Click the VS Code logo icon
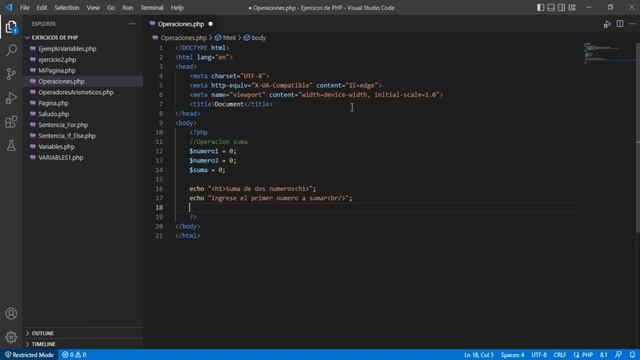The height and width of the screenshot is (360, 640). click(9, 7)
